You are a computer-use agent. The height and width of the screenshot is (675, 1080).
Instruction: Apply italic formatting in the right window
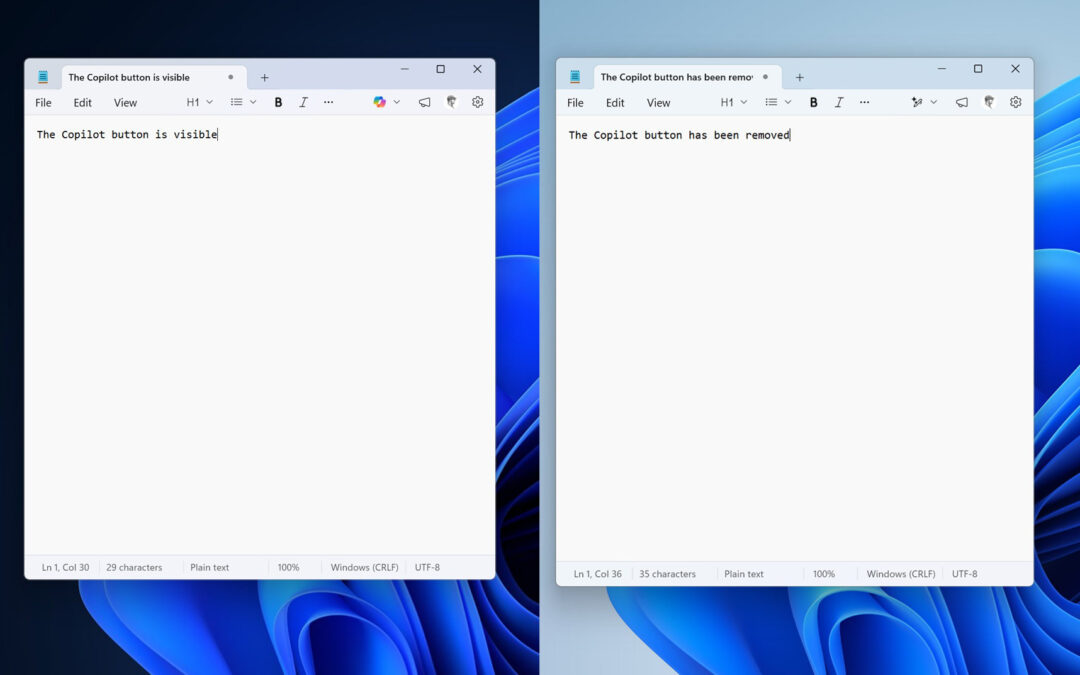[839, 101]
